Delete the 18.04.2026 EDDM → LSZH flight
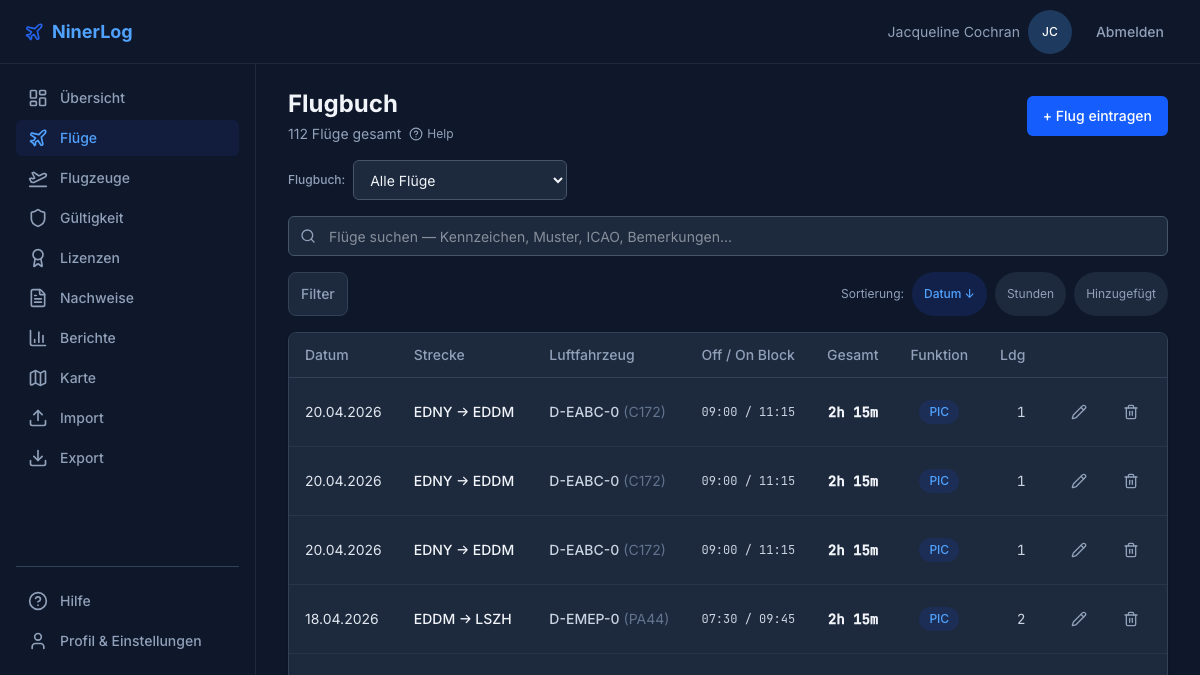Viewport: 1200px width, 675px height. click(1131, 619)
